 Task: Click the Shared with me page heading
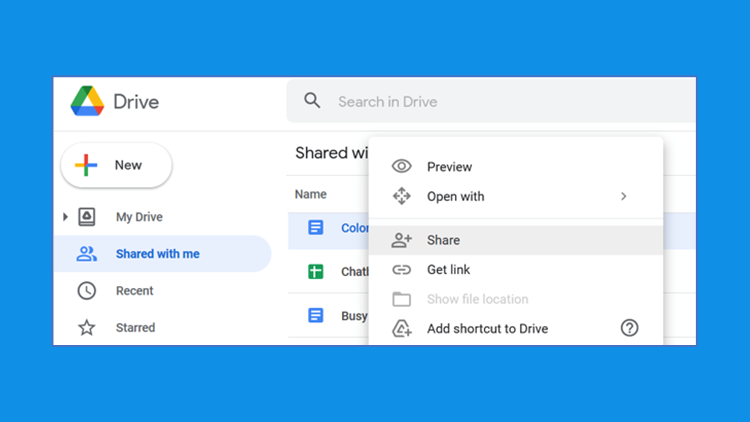[x=332, y=153]
